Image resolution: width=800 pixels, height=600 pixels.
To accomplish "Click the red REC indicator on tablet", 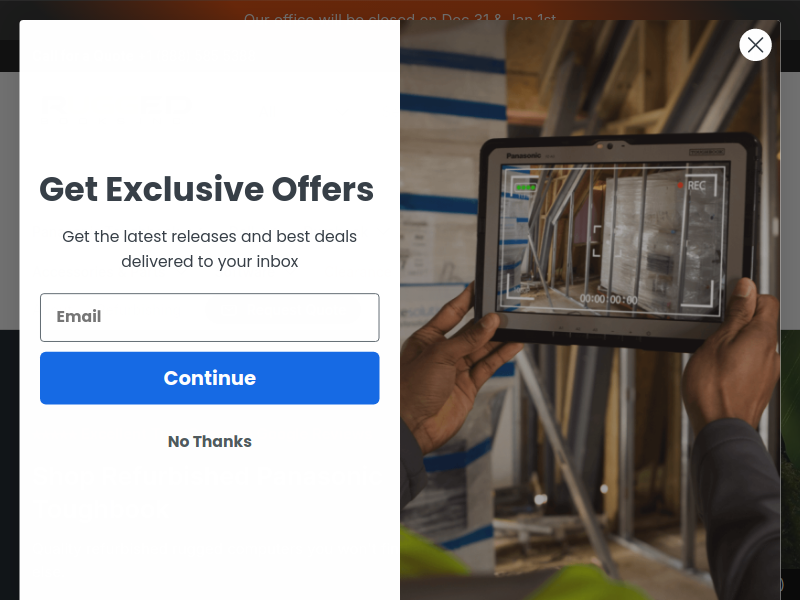I will (x=692, y=186).
